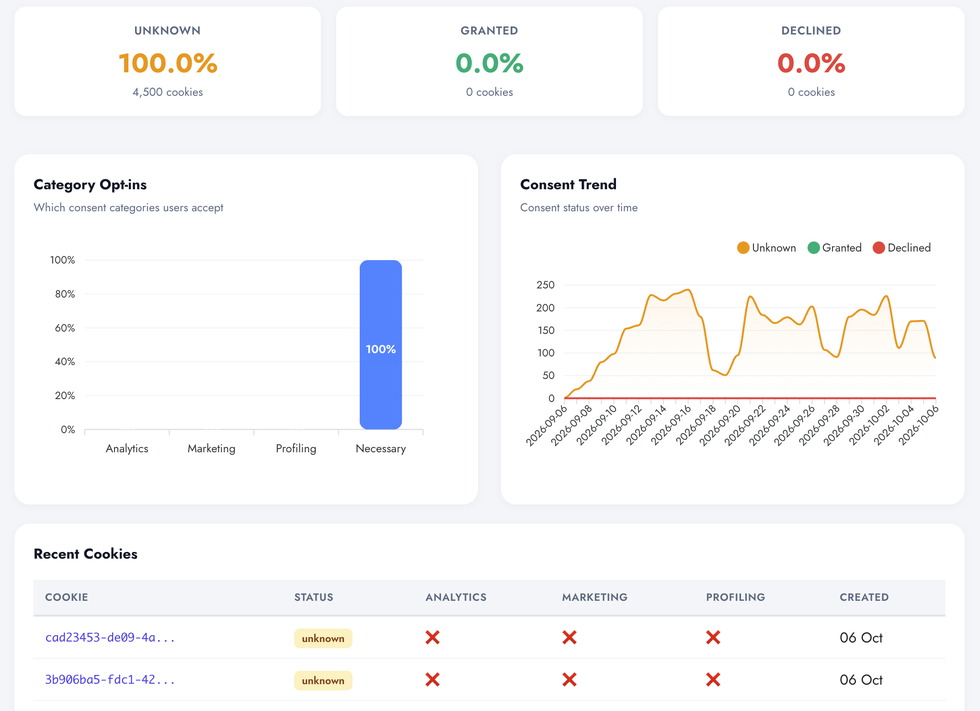
Task: Click the 2026-09-06 x-axis date label
Action: click(547, 425)
